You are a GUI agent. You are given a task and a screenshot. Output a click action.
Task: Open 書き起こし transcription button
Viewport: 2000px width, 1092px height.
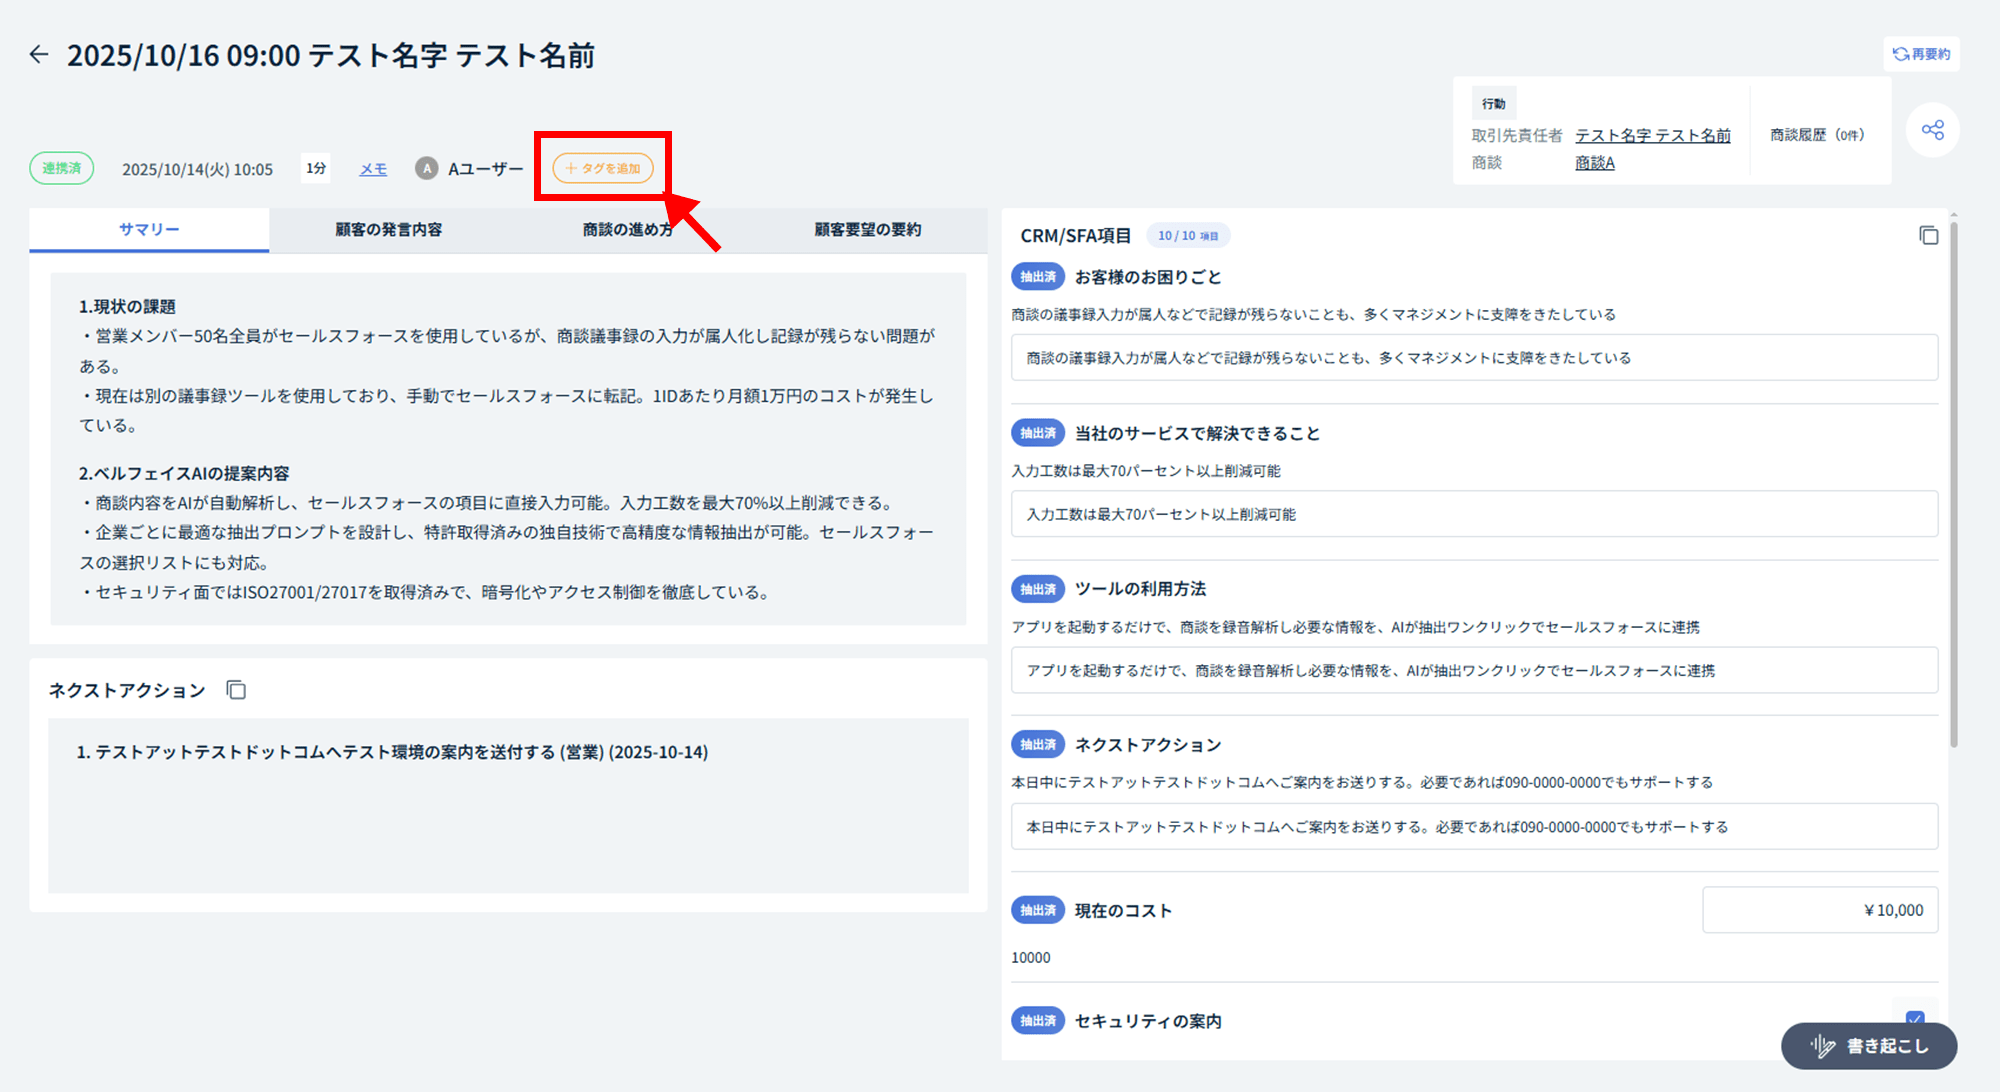(x=1868, y=1045)
